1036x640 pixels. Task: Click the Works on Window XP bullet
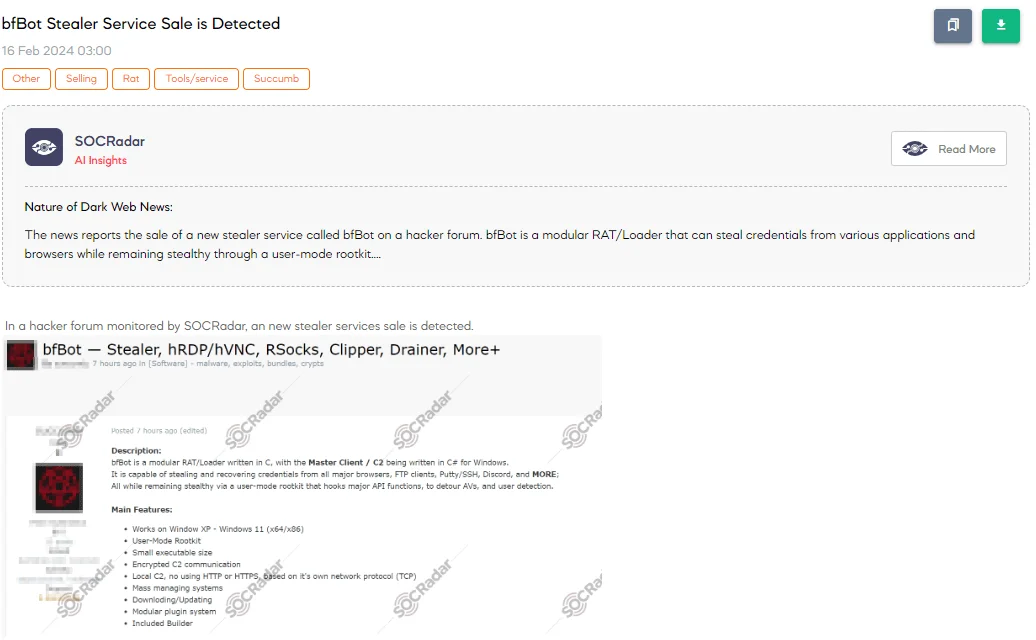click(x=218, y=529)
